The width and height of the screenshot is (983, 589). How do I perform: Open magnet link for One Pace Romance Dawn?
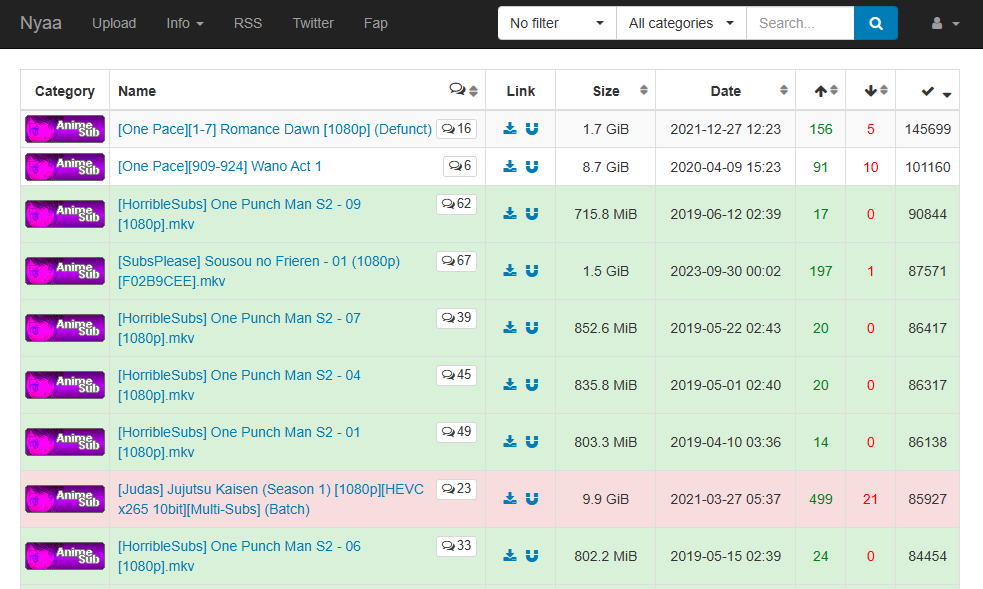(x=532, y=128)
